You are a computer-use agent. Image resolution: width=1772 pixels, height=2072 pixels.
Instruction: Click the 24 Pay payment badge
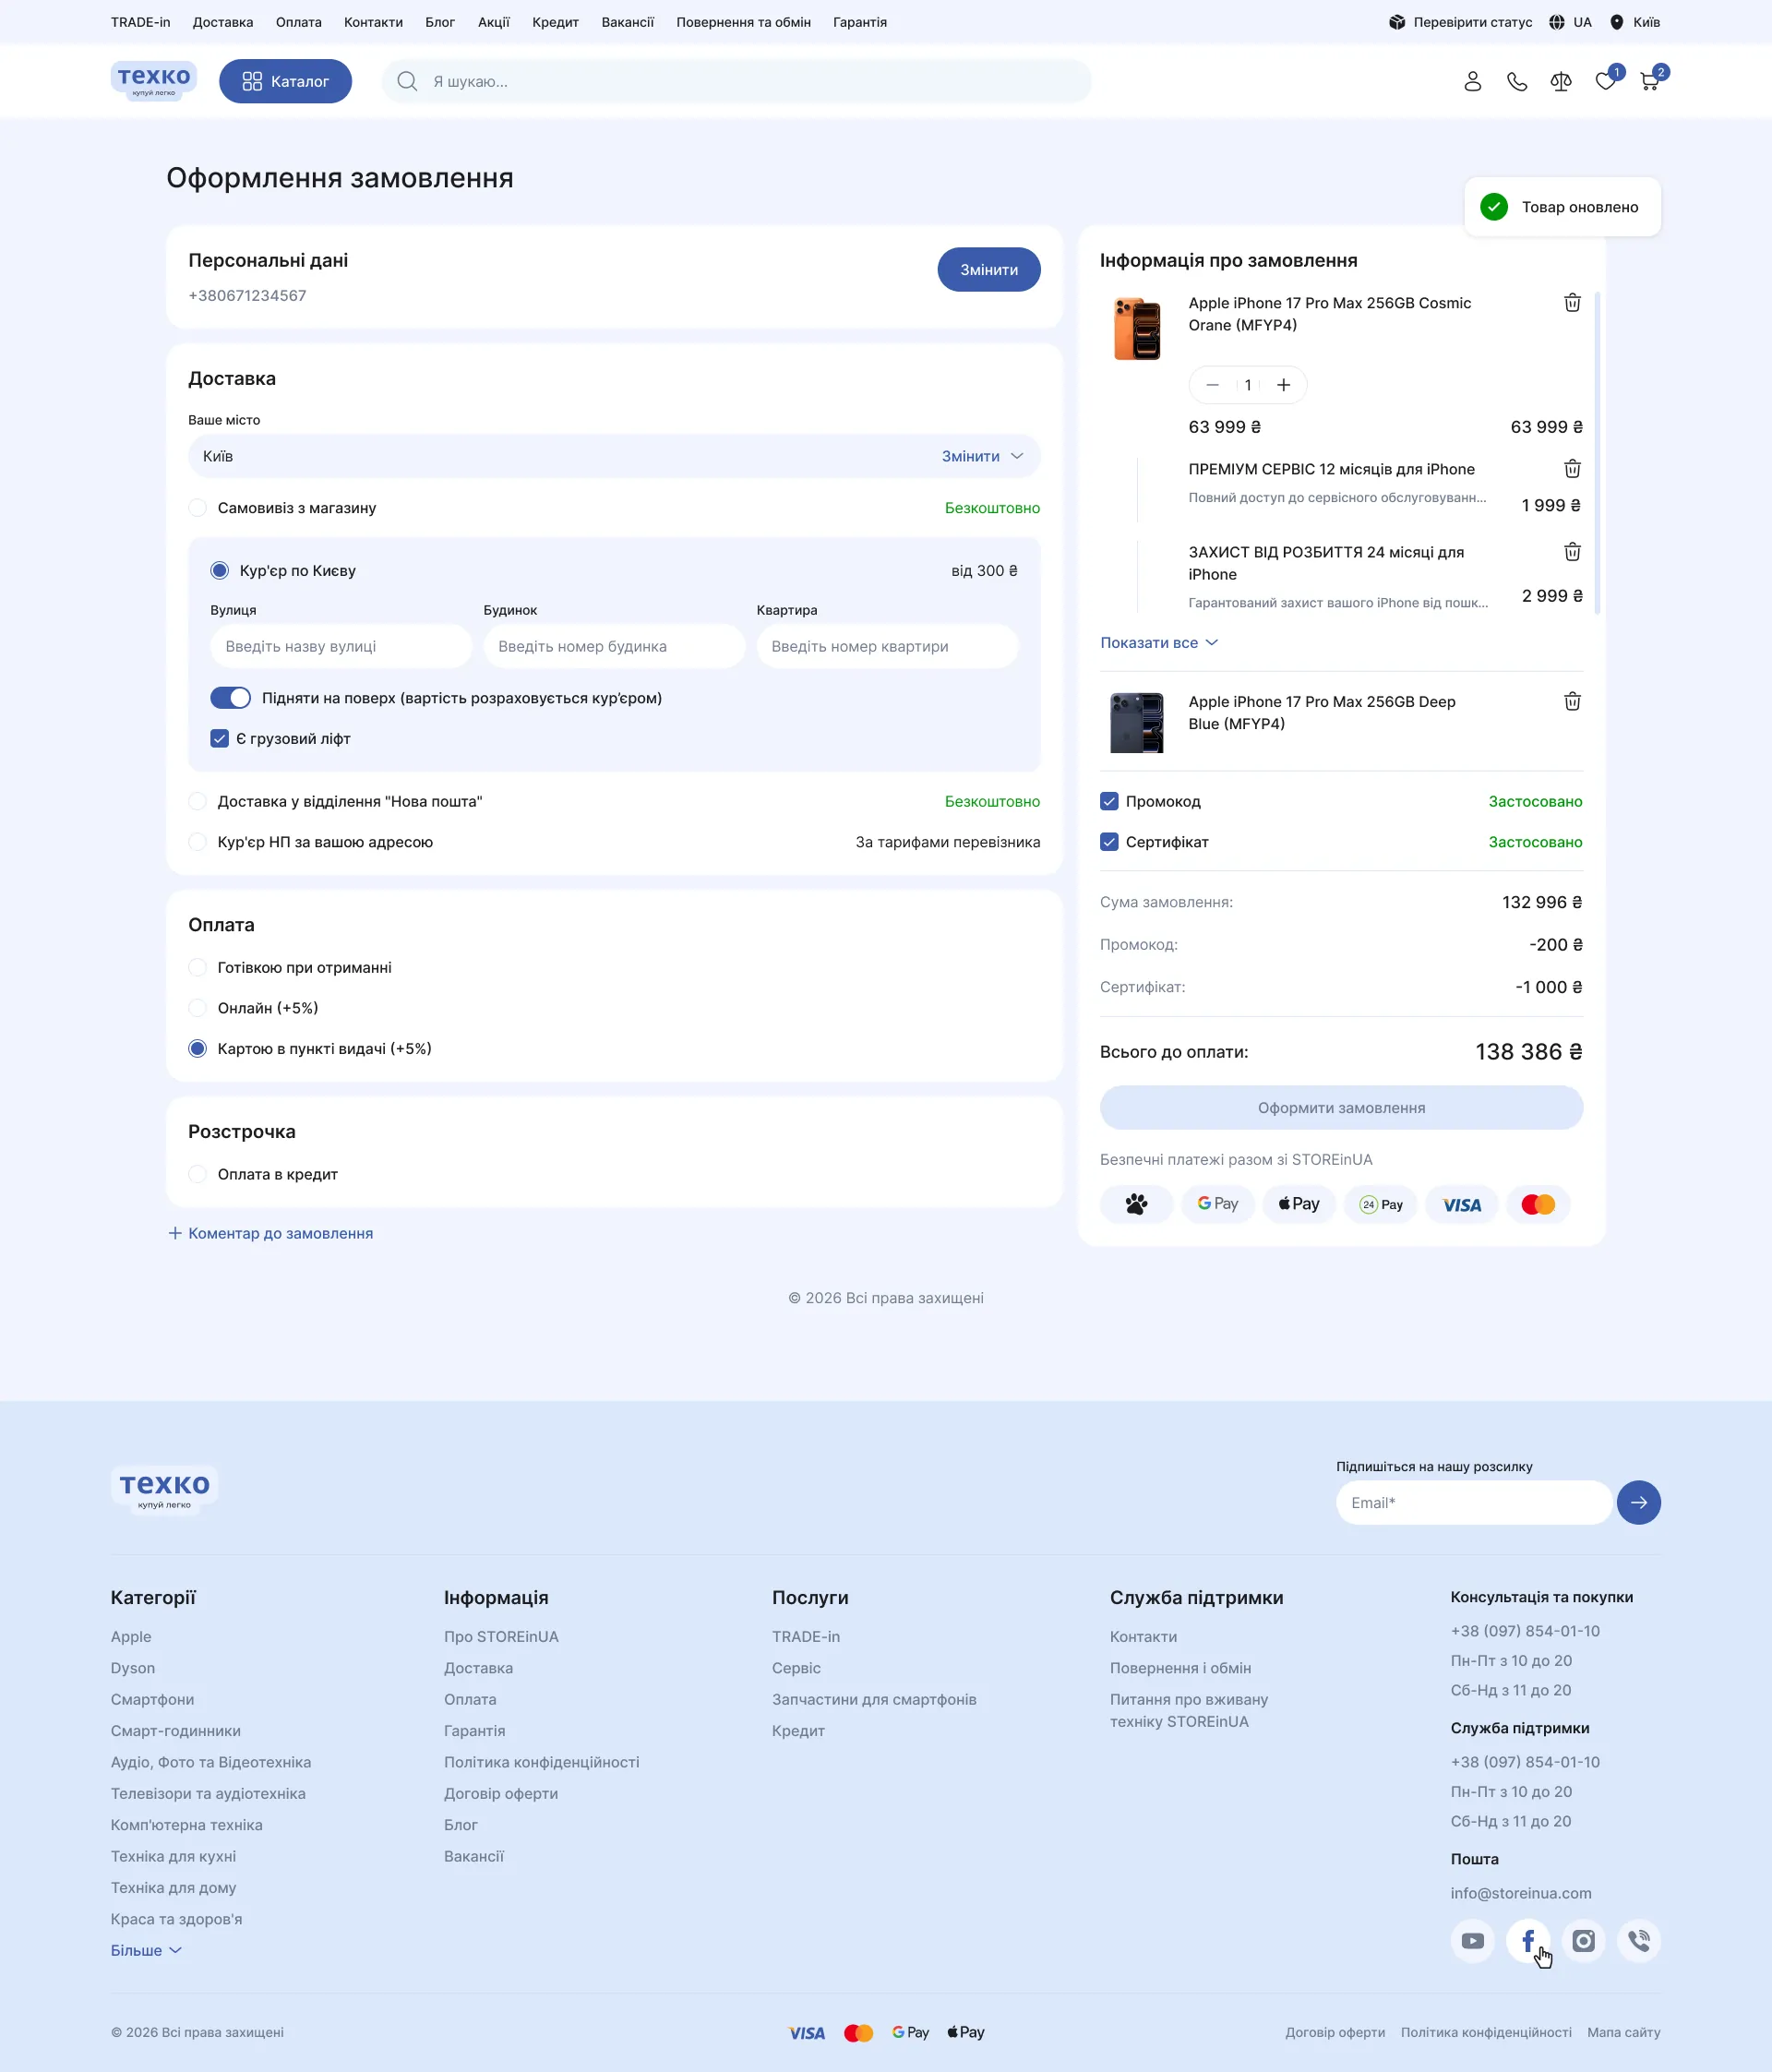click(1380, 1204)
